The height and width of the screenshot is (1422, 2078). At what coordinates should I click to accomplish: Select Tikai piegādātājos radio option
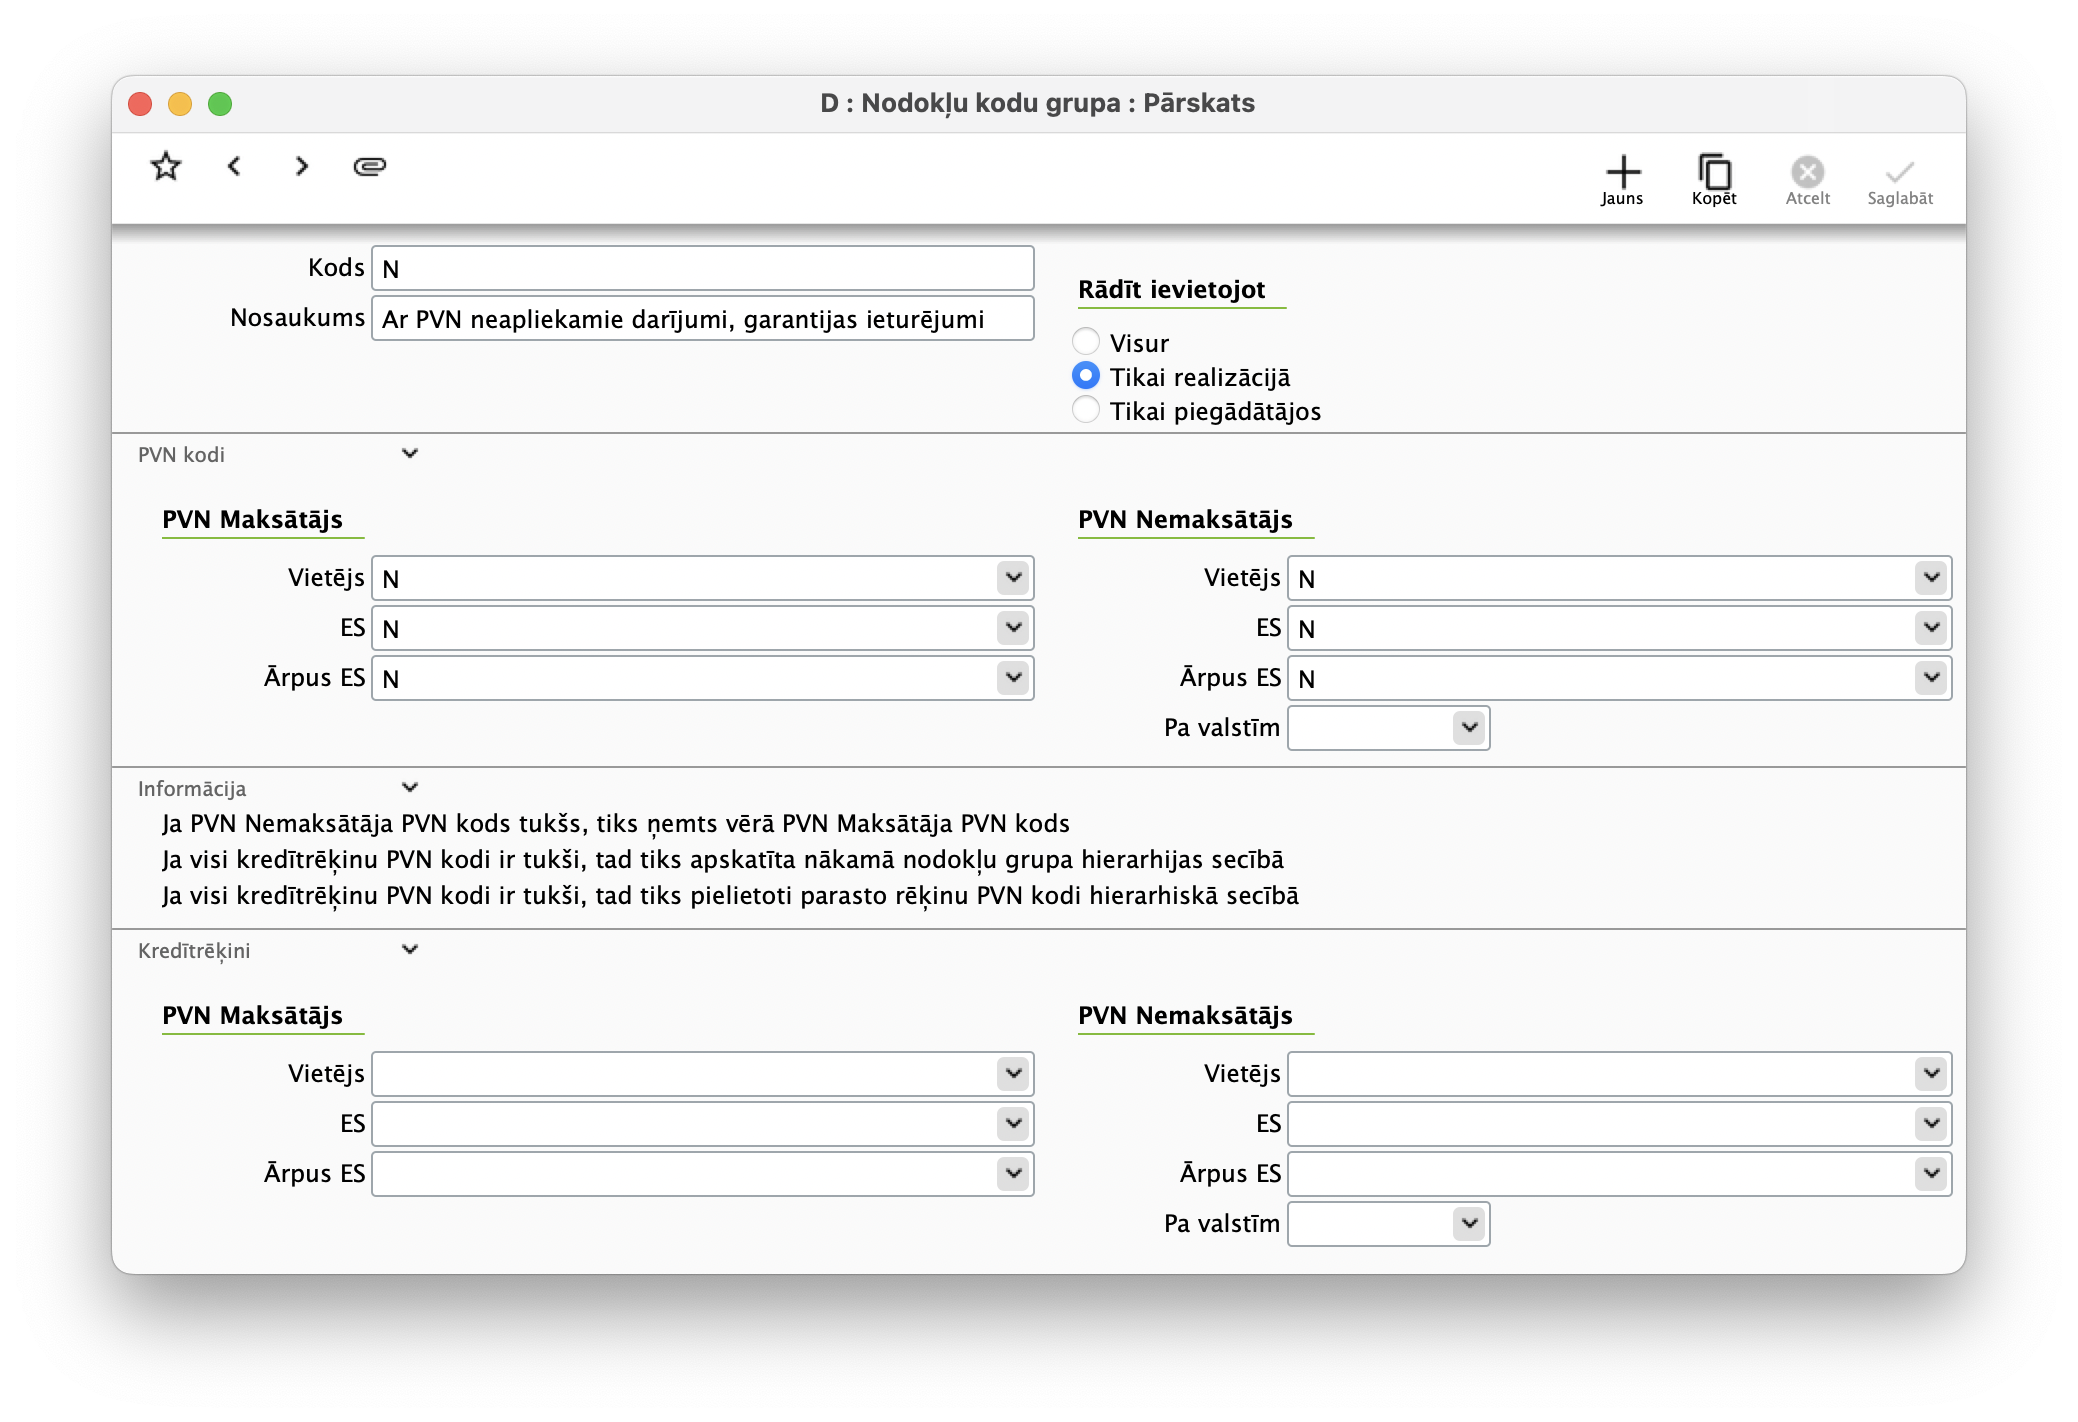tap(1086, 410)
